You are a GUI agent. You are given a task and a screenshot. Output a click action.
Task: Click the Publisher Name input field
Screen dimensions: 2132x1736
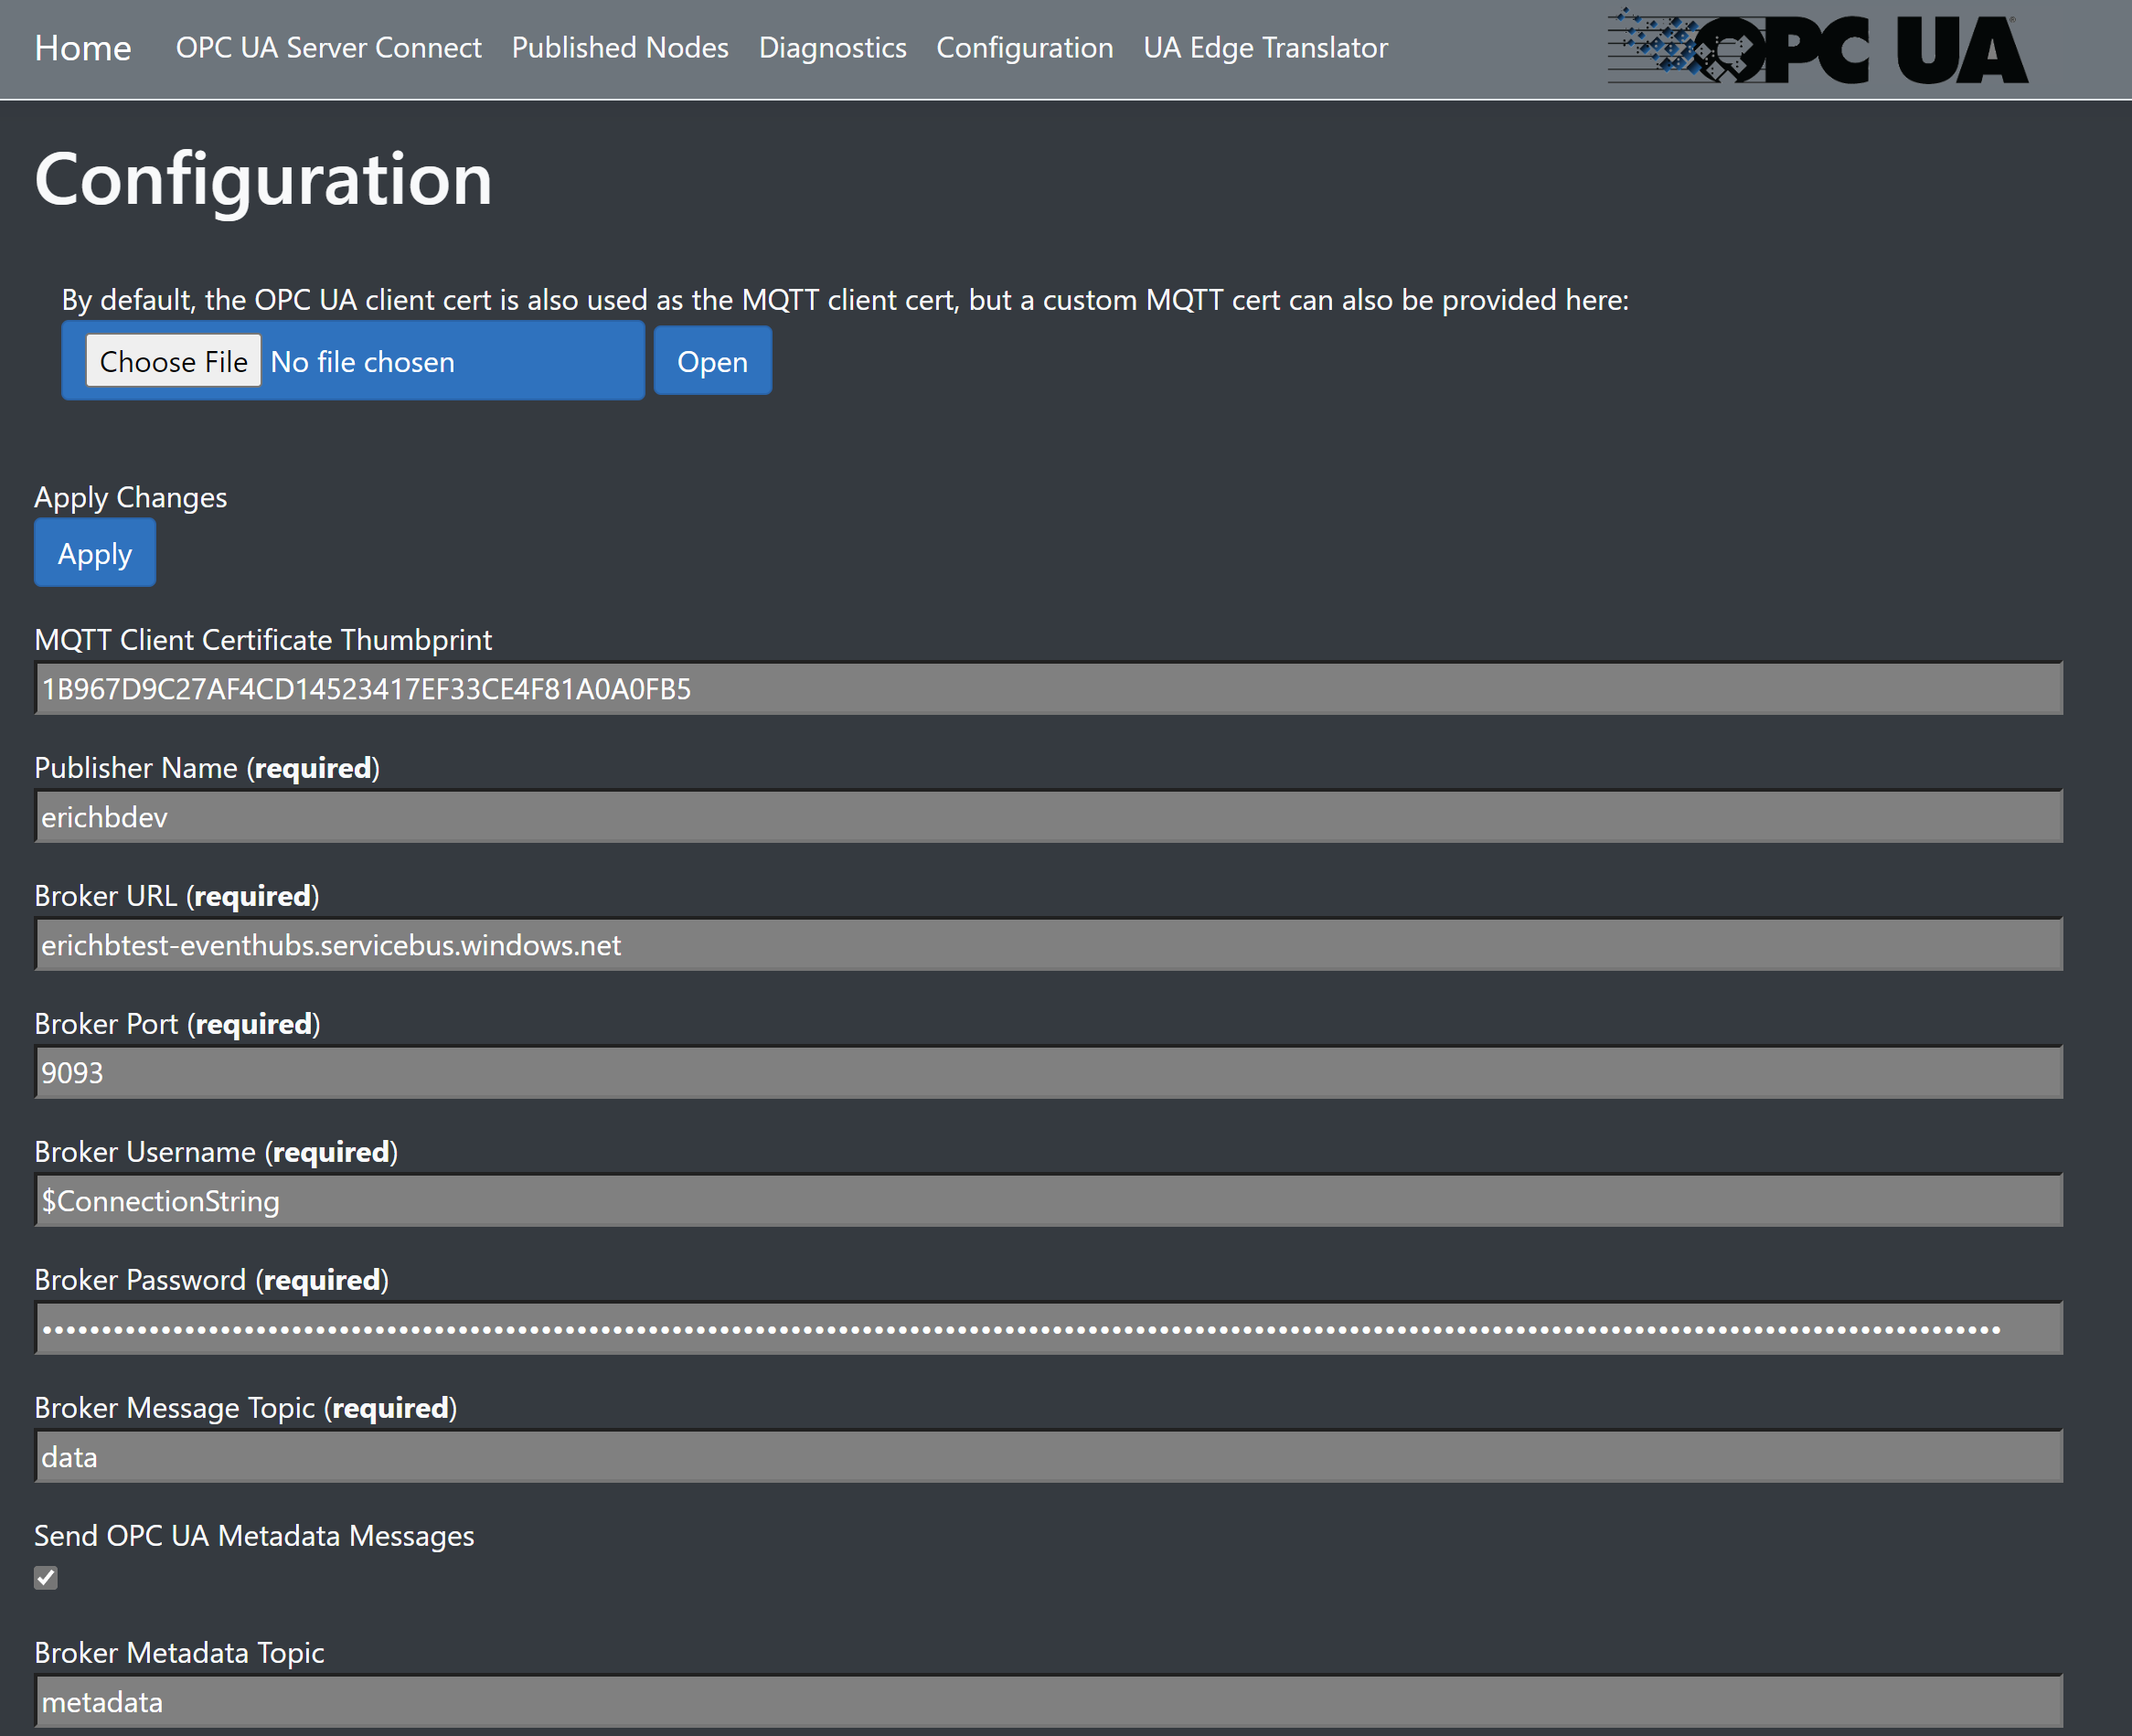click(1048, 816)
